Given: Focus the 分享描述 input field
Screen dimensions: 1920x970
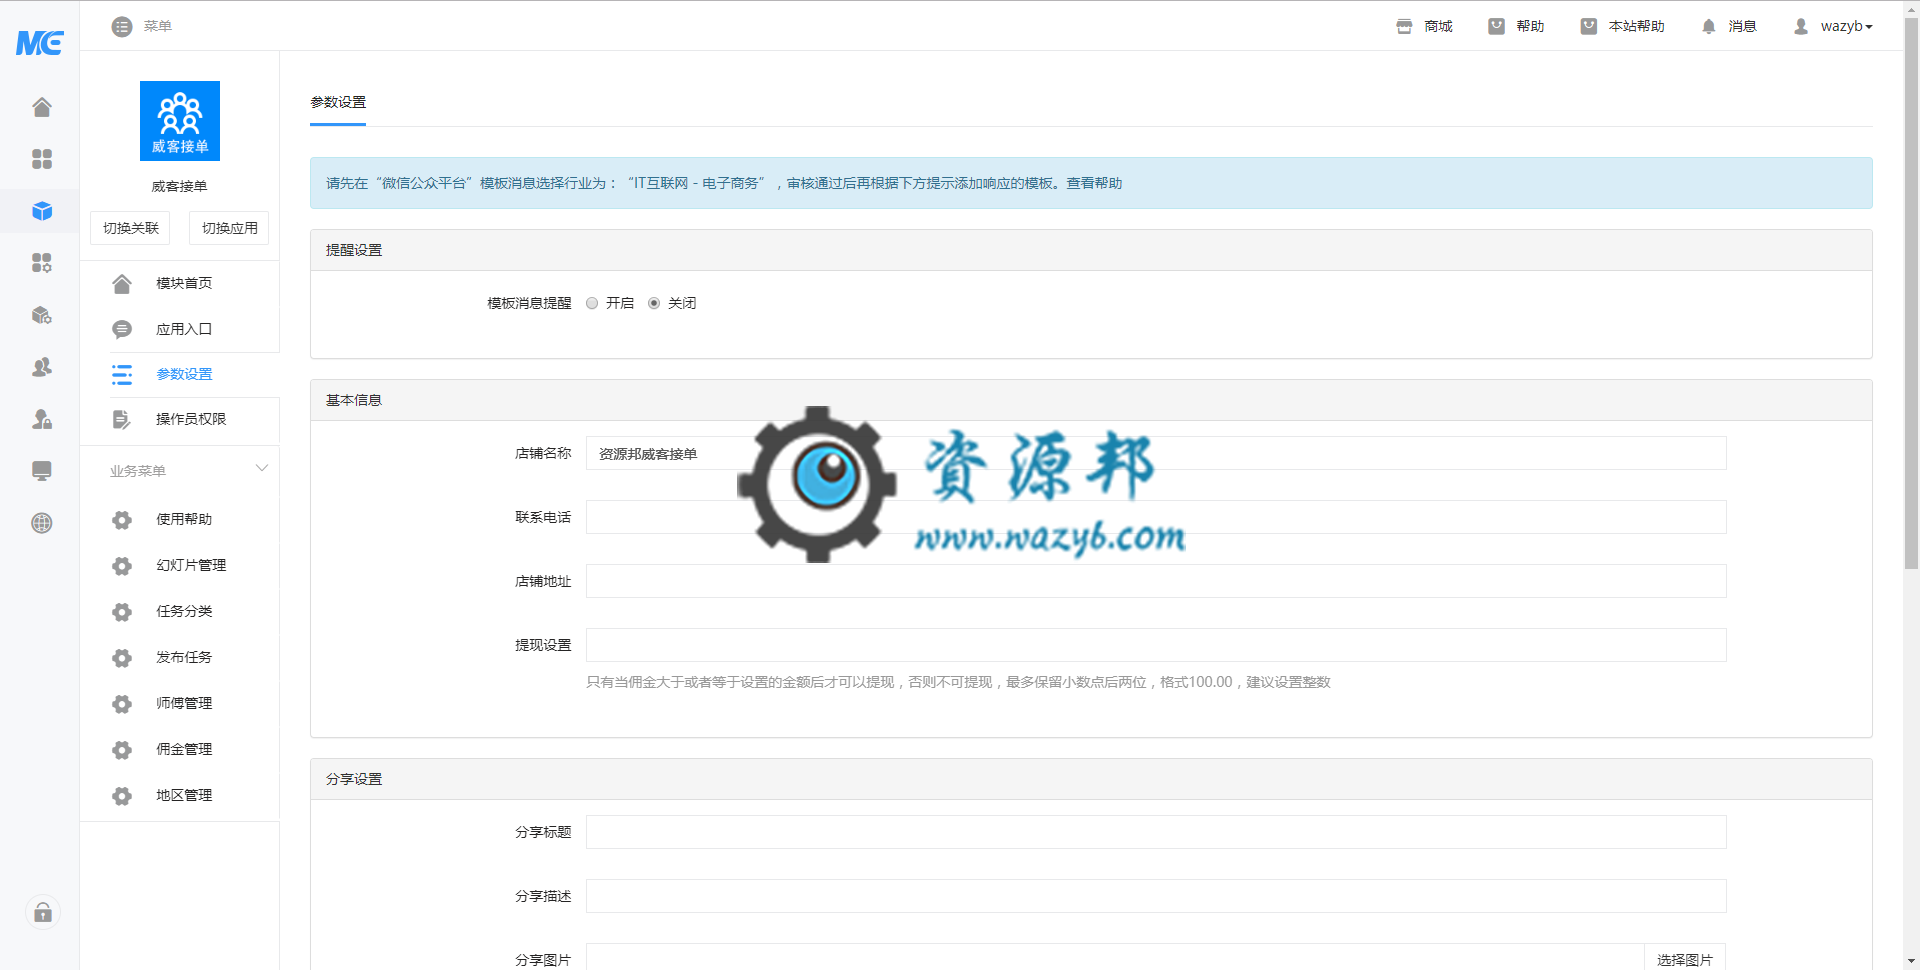Looking at the screenshot, I should pos(1156,896).
